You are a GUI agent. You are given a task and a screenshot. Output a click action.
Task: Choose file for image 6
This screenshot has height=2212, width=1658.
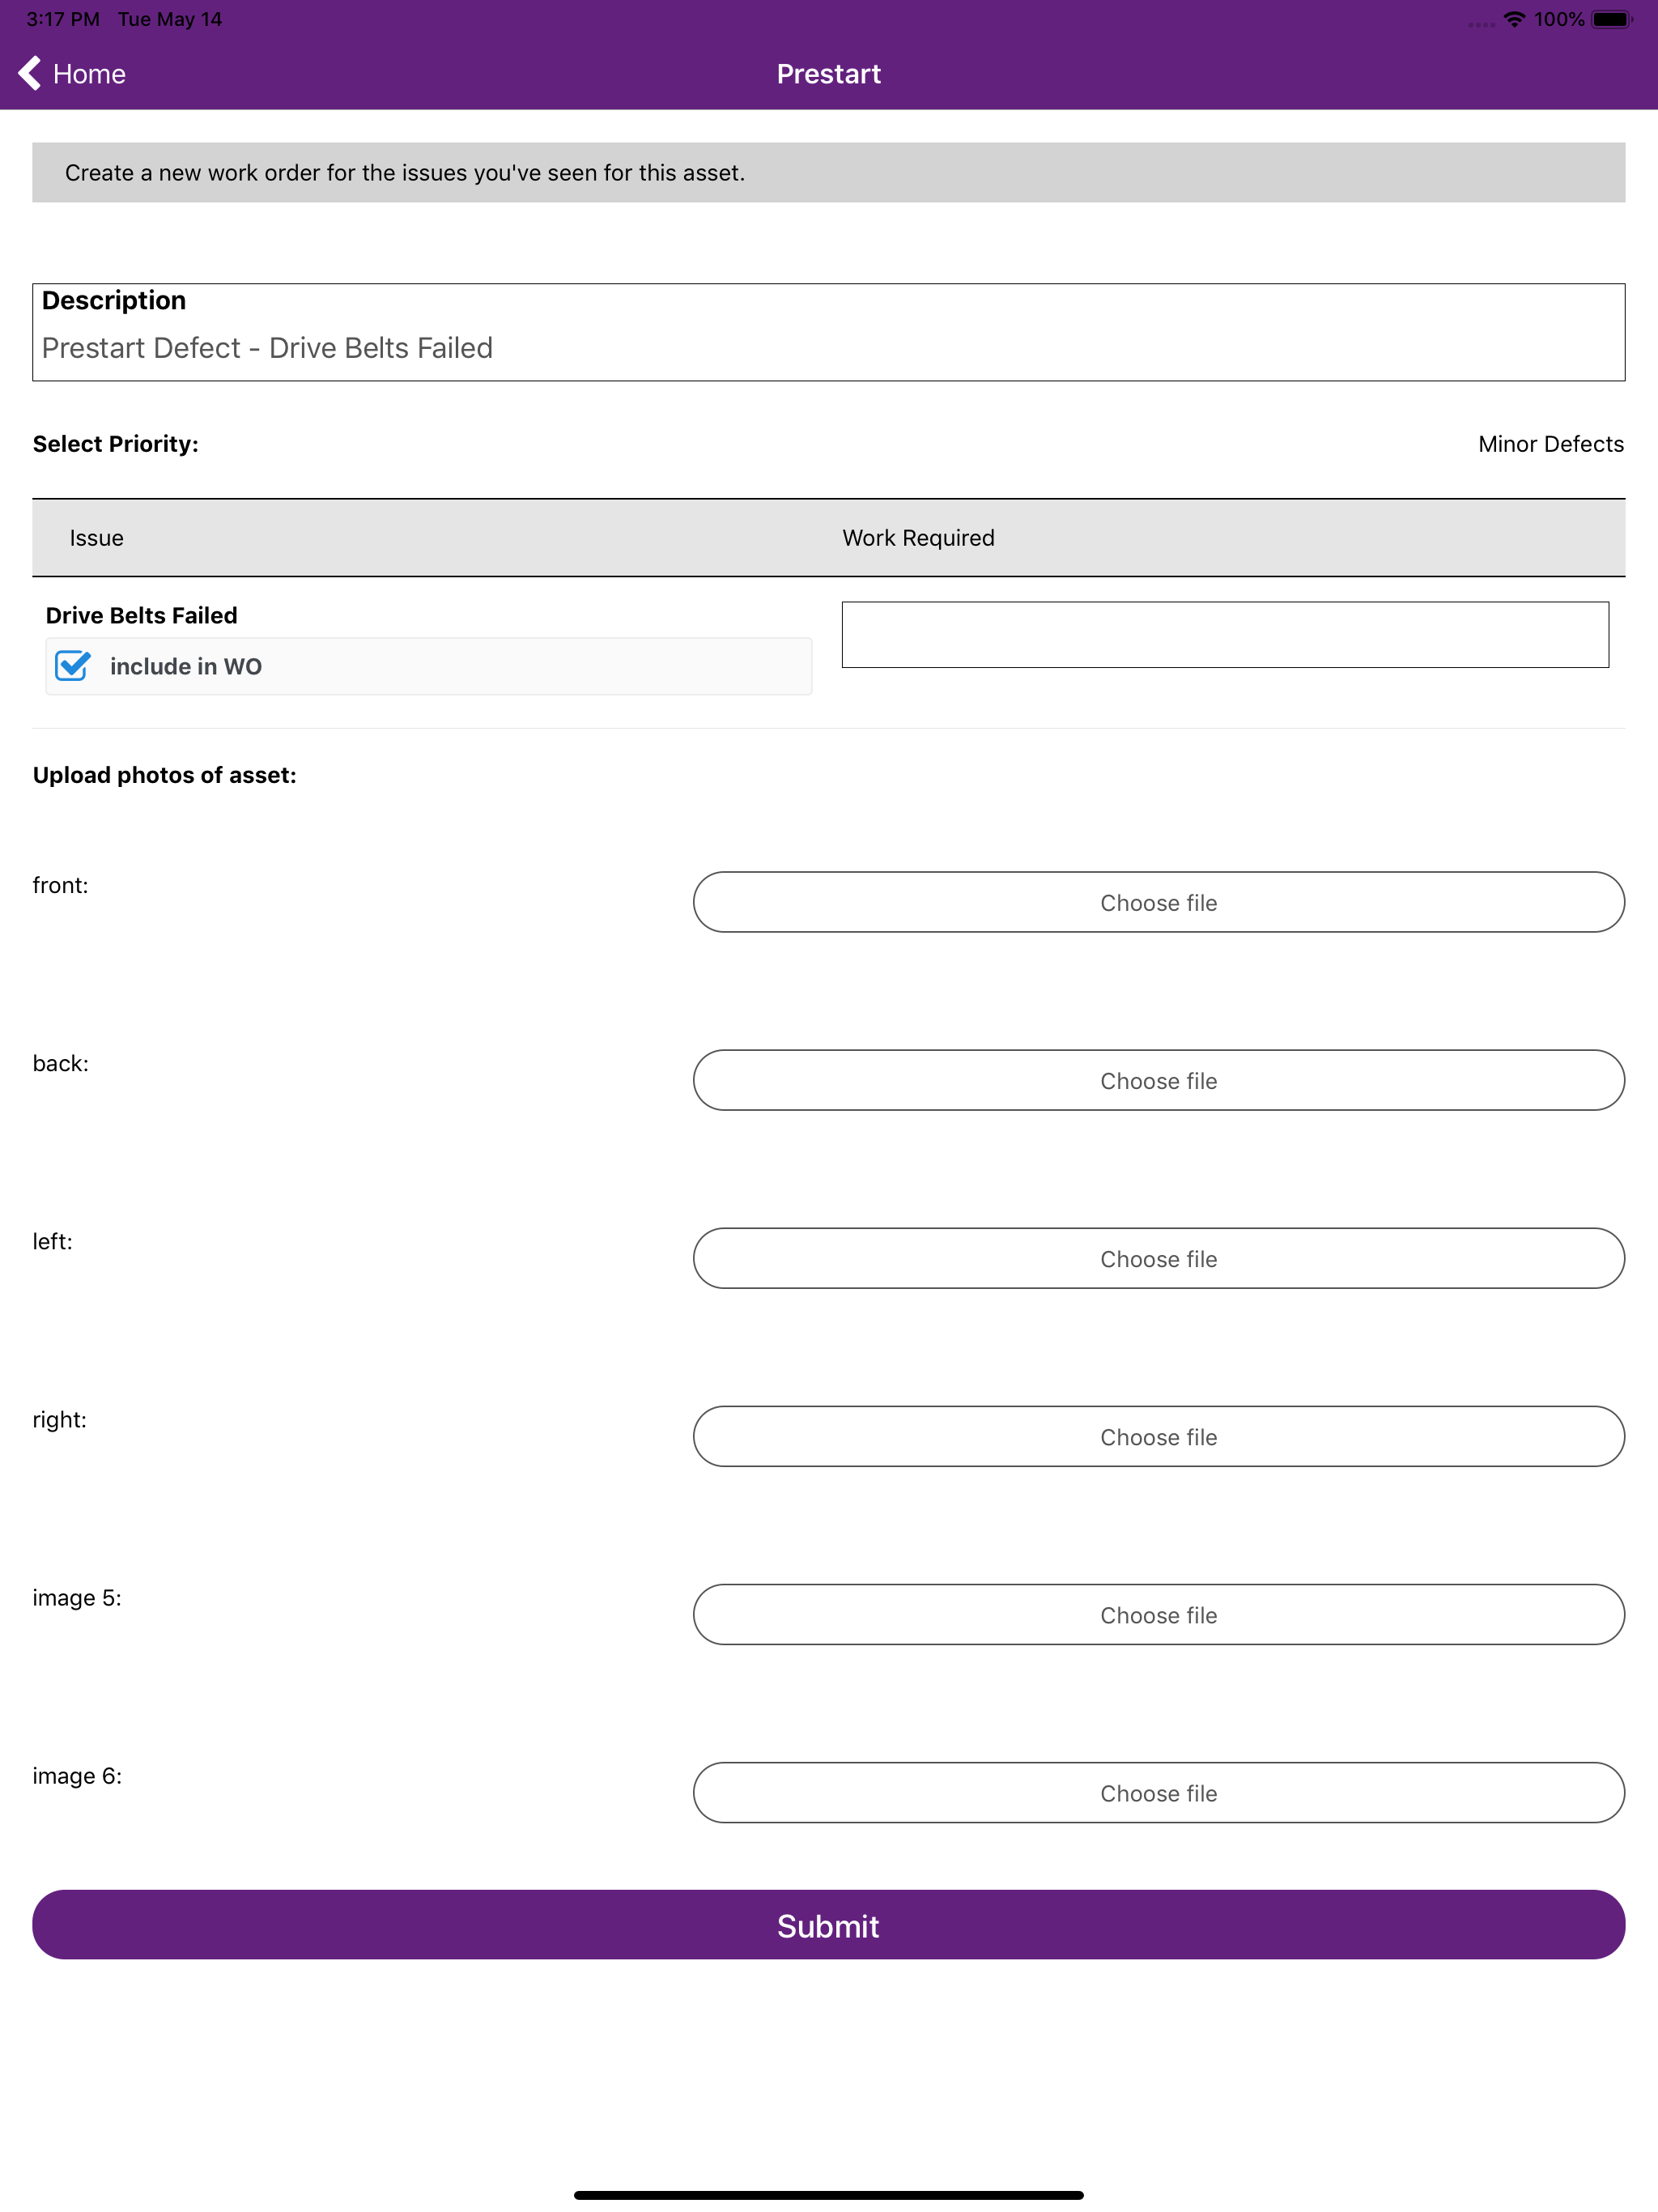point(1158,1792)
